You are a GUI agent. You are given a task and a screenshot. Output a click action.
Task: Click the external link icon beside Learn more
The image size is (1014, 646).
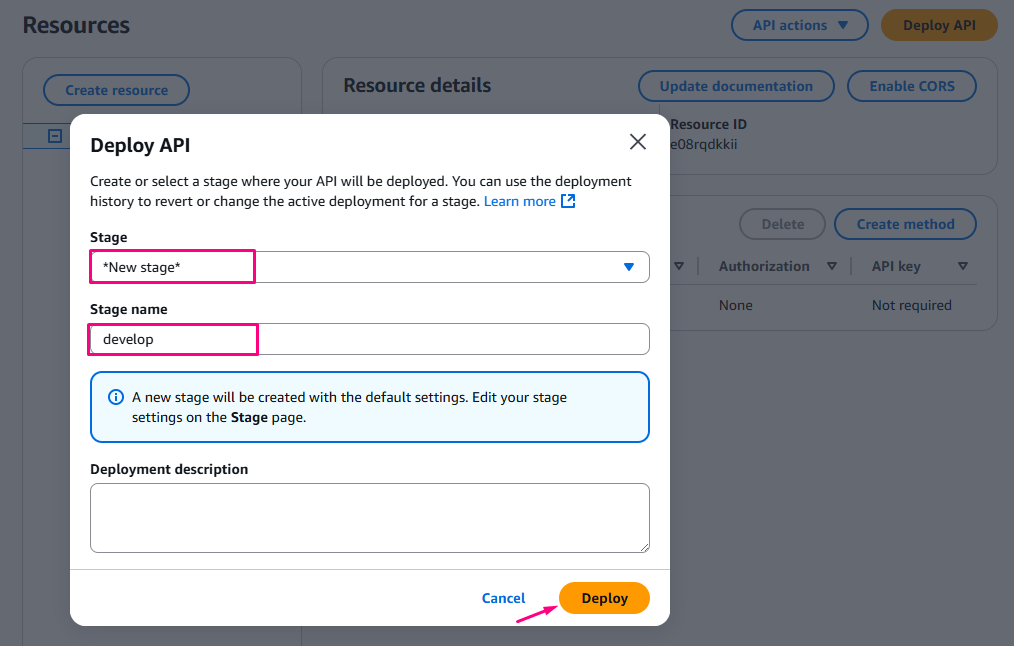[x=568, y=201]
